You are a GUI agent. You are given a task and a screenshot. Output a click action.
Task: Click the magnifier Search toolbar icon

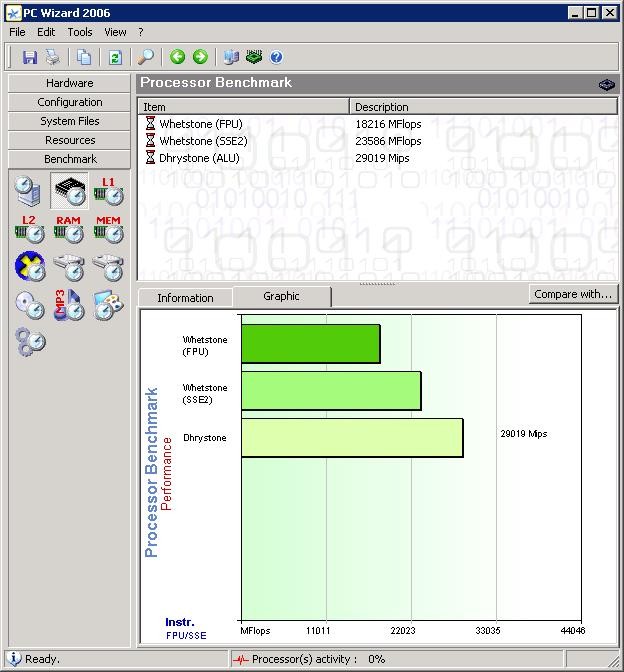point(146,57)
